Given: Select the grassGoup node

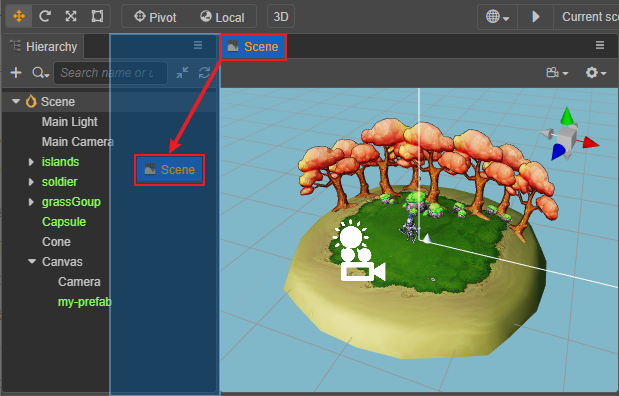Looking at the screenshot, I should tap(71, 202).
